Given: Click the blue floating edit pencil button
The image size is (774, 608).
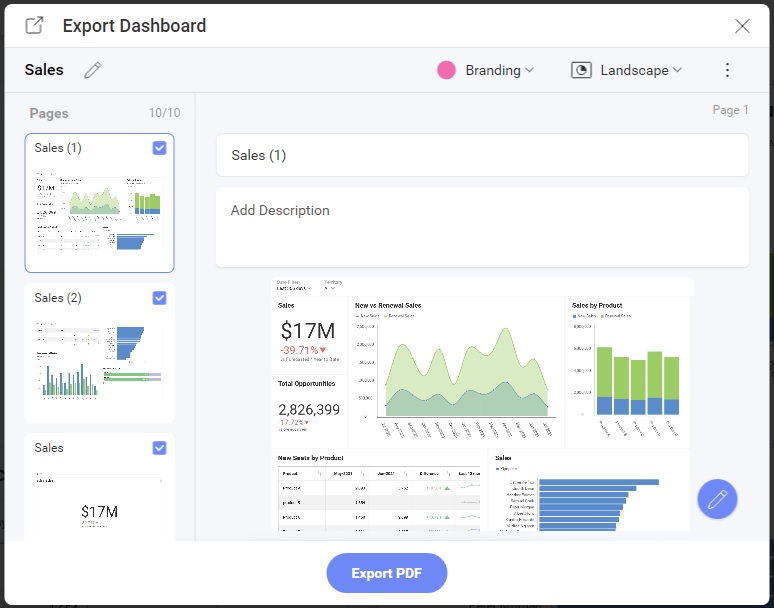Looking at the screenshot, I should point(717,499).
